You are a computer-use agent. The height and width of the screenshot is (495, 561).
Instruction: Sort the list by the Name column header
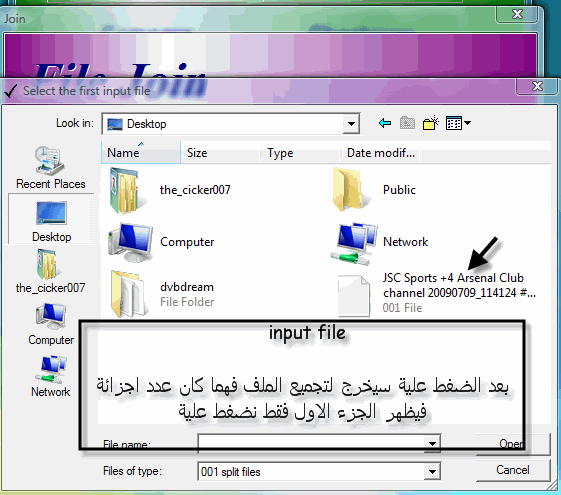pos(141,153)
